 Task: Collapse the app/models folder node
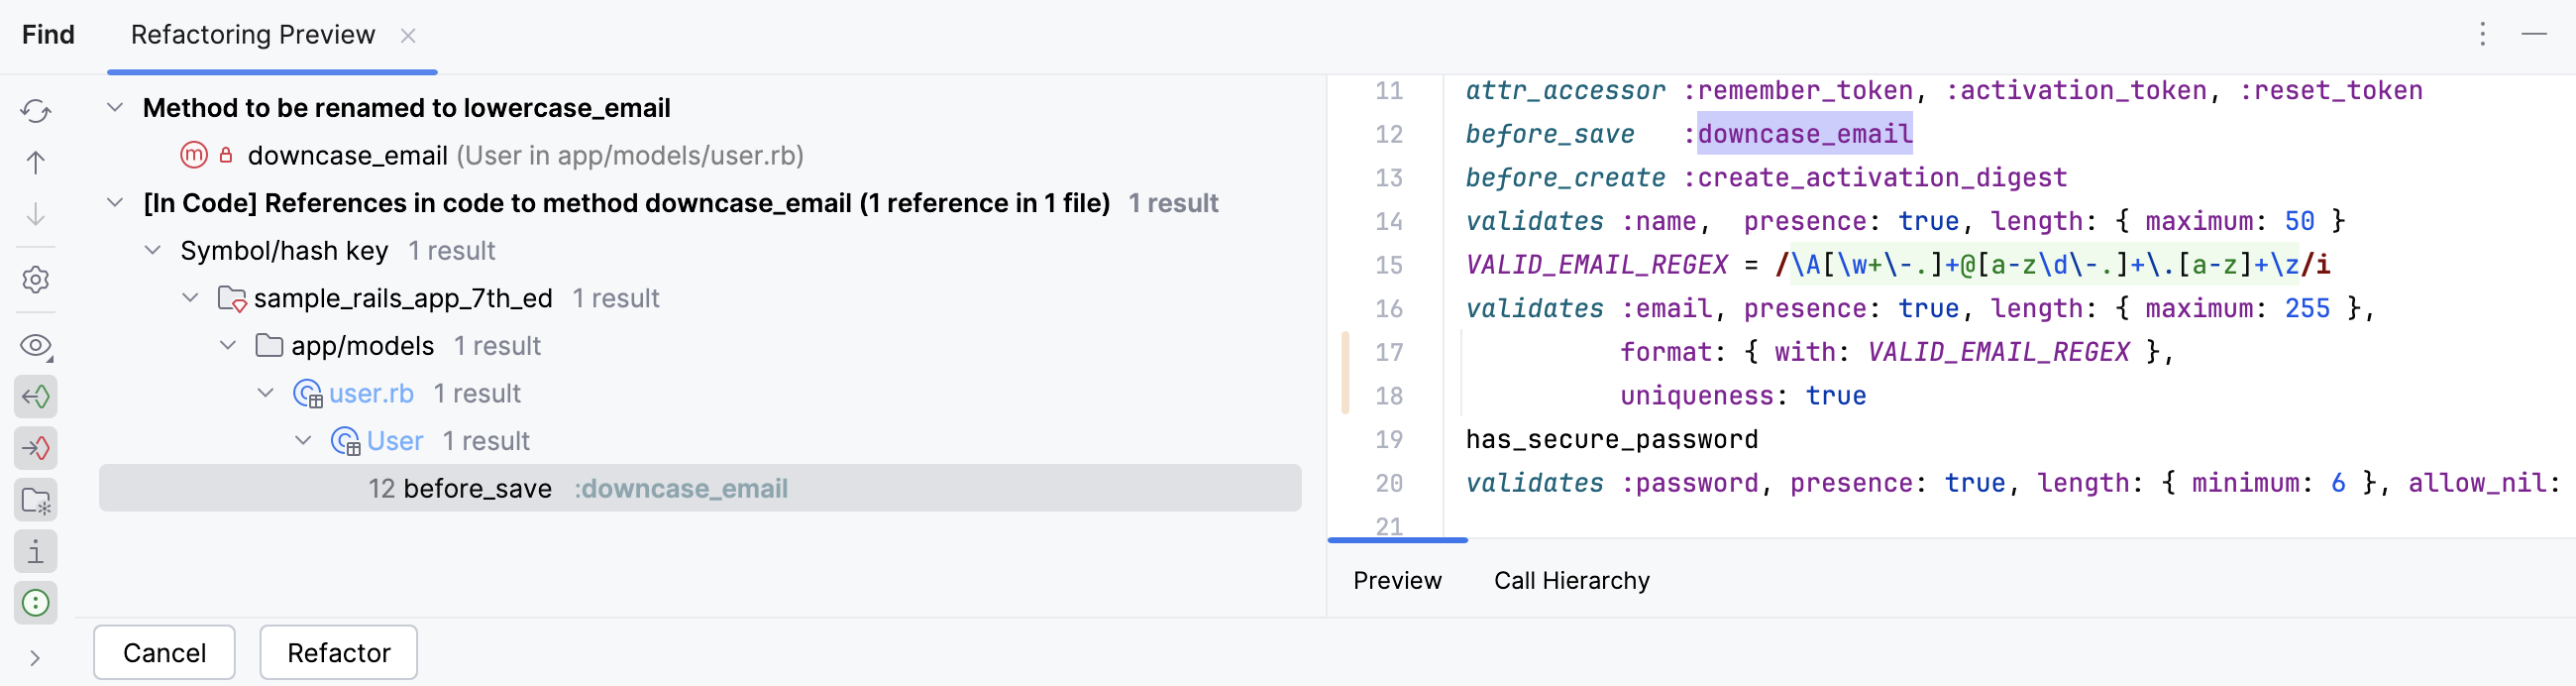[x=228, y=345]
